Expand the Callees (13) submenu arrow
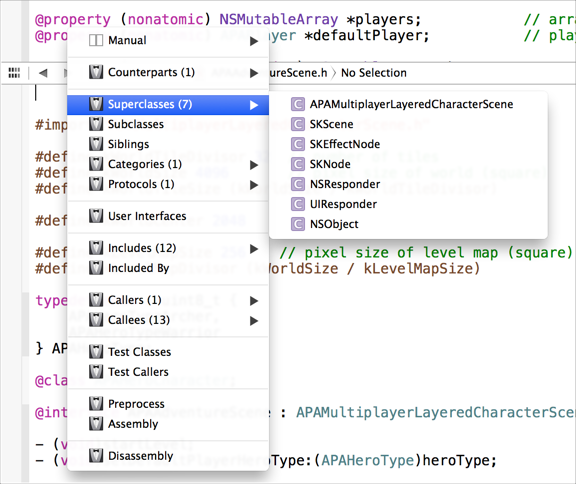 (x=253, y=321)
